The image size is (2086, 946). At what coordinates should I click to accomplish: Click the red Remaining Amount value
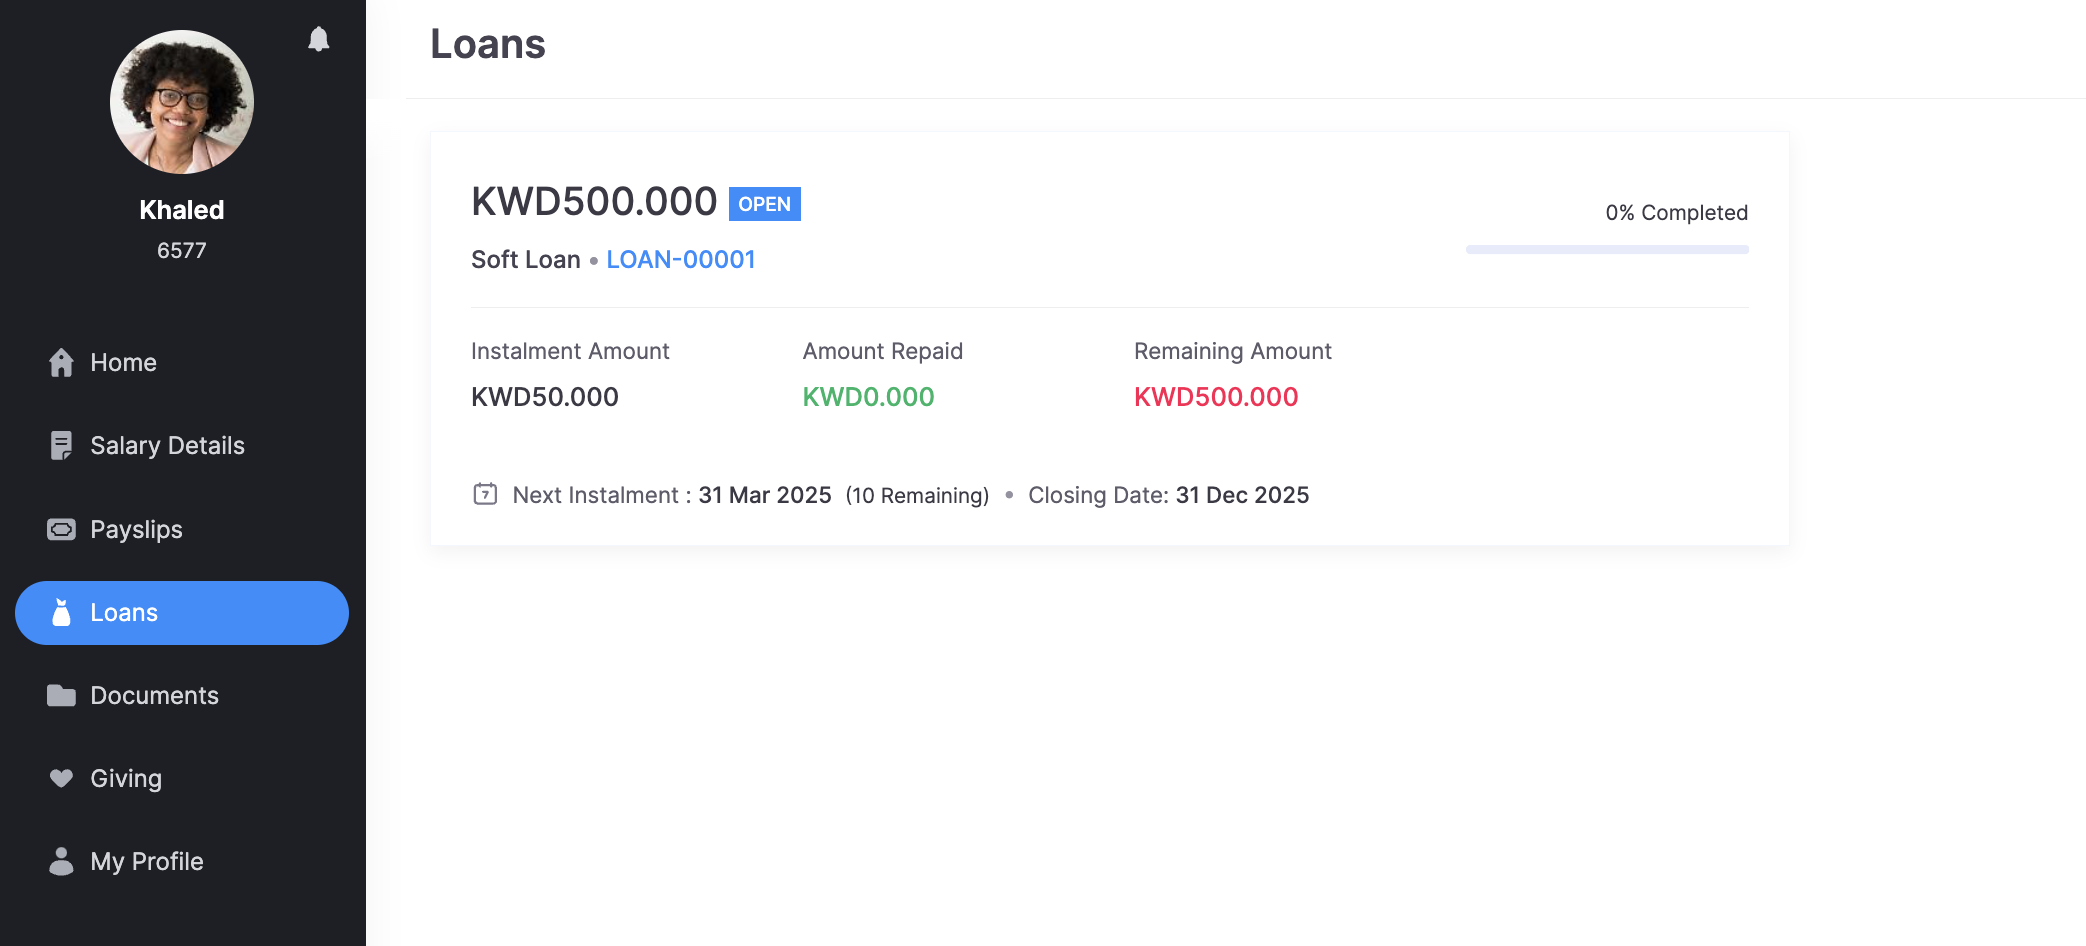click(1215, 397)
